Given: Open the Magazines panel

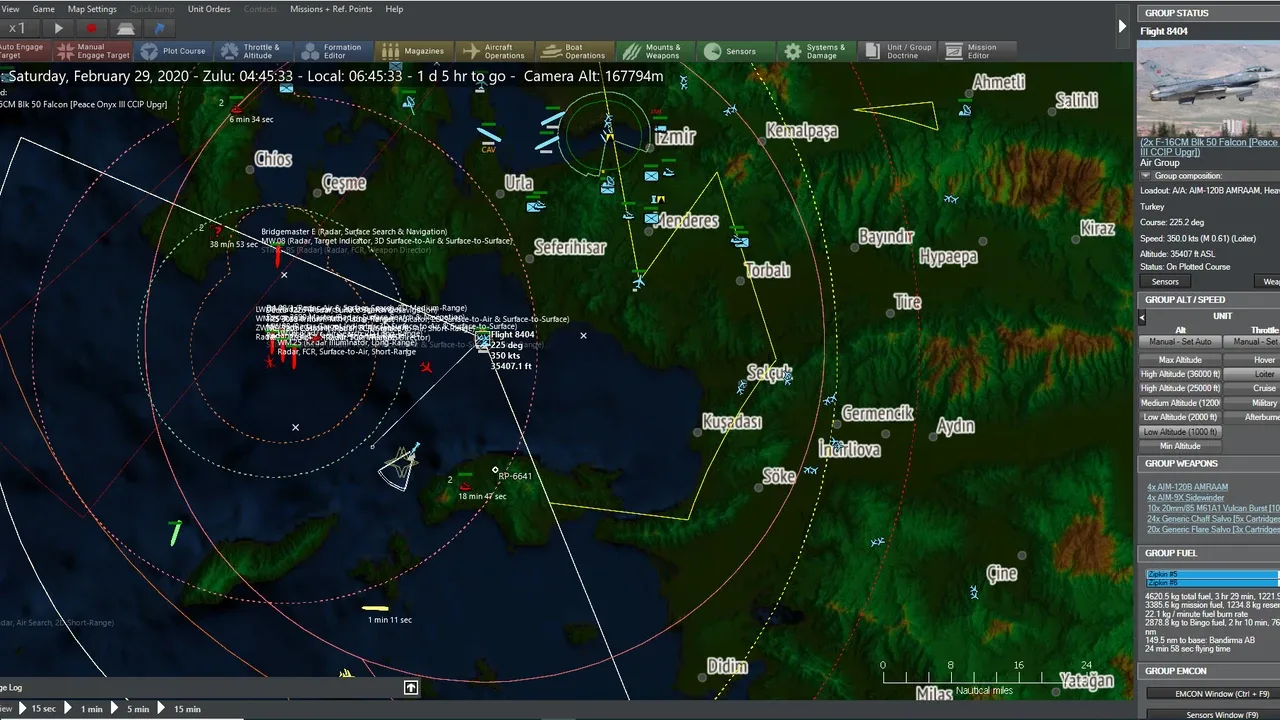Looking at the screenshot, I should pos(414,51).
